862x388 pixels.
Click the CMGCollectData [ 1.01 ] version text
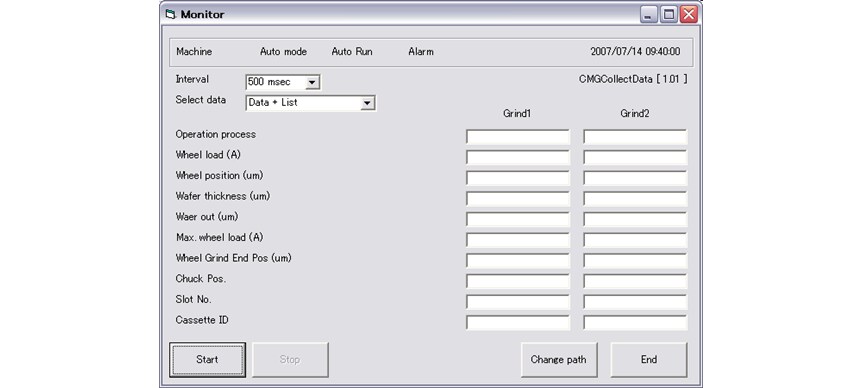pyautogui.click(x=633, y=79)
